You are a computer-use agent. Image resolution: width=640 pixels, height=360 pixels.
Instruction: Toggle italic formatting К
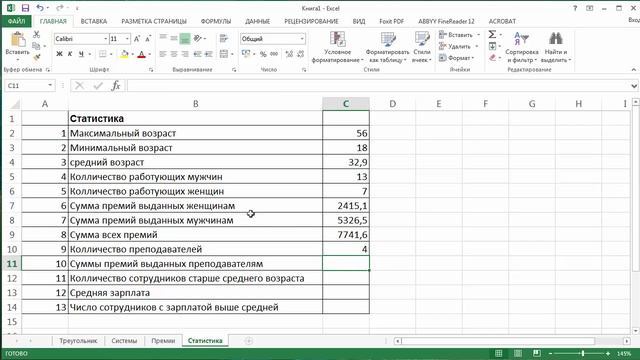click(x=70, y=54)
